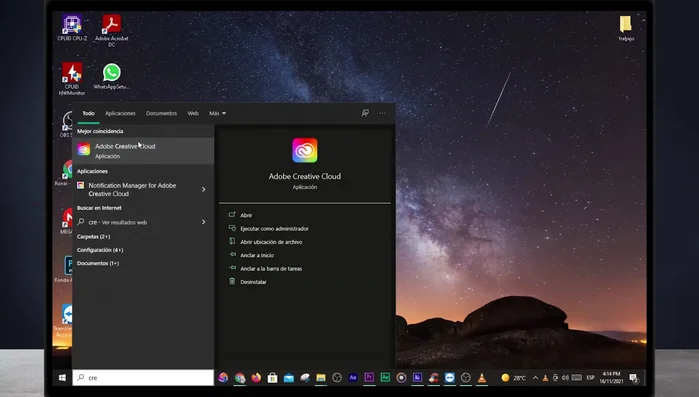Choose Desinstalar for Creative Cloud
Viewport: 699px width, 397px height.
pos(253,282)
